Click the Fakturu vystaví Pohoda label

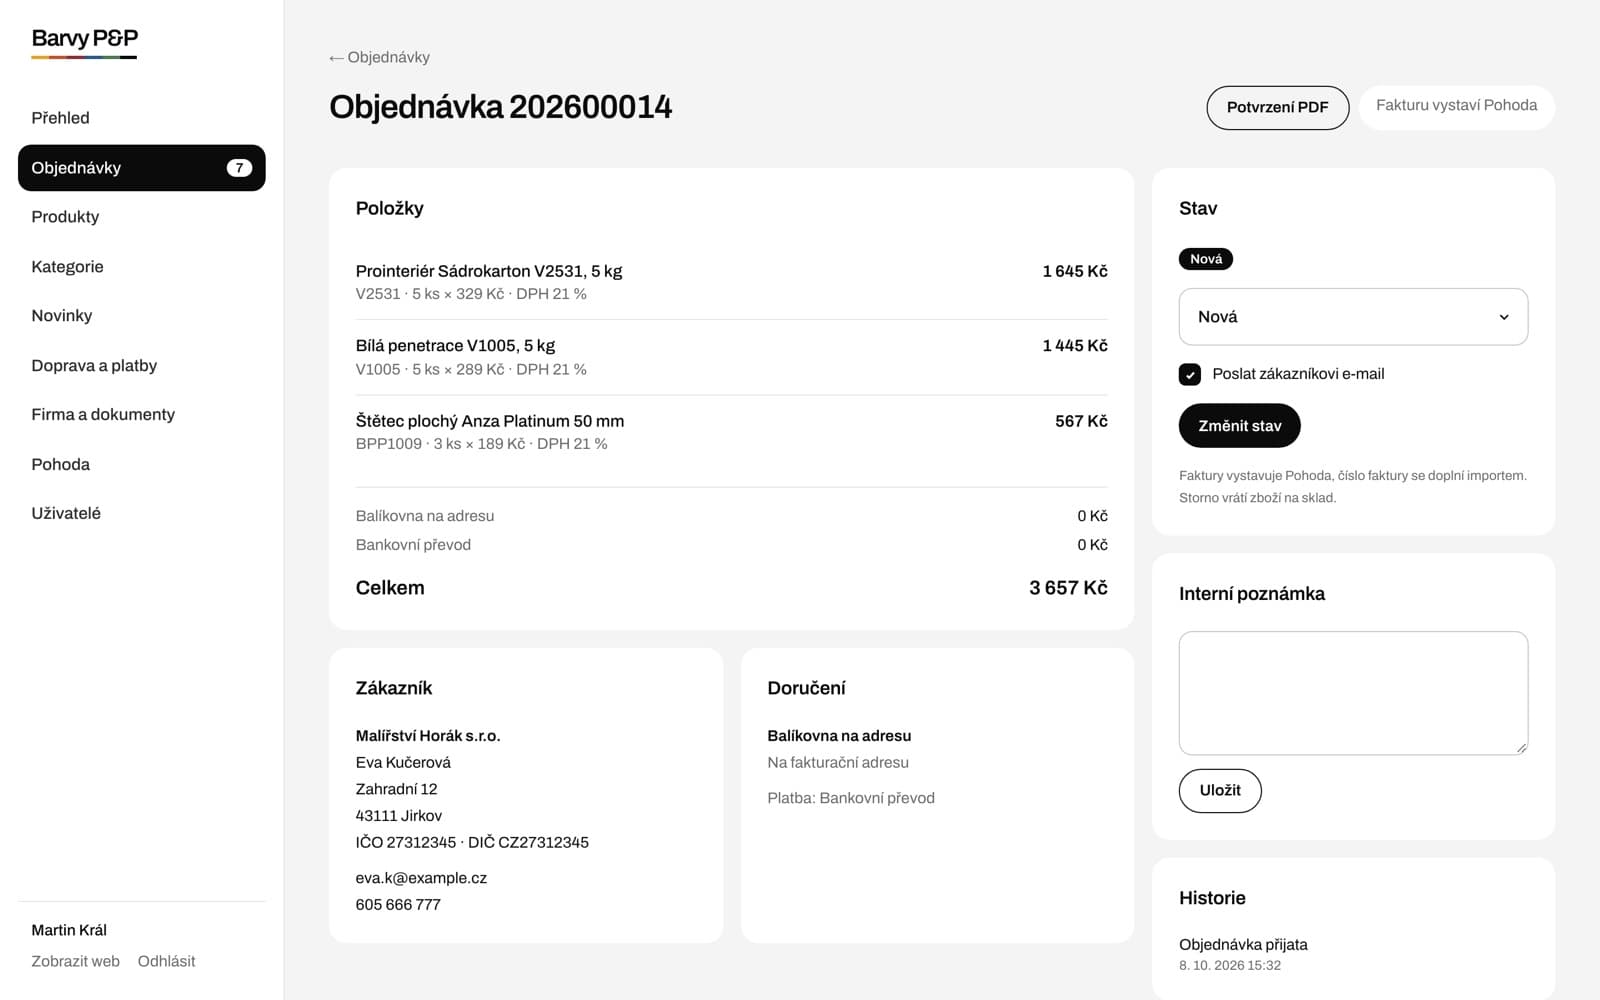(1456, 106)
